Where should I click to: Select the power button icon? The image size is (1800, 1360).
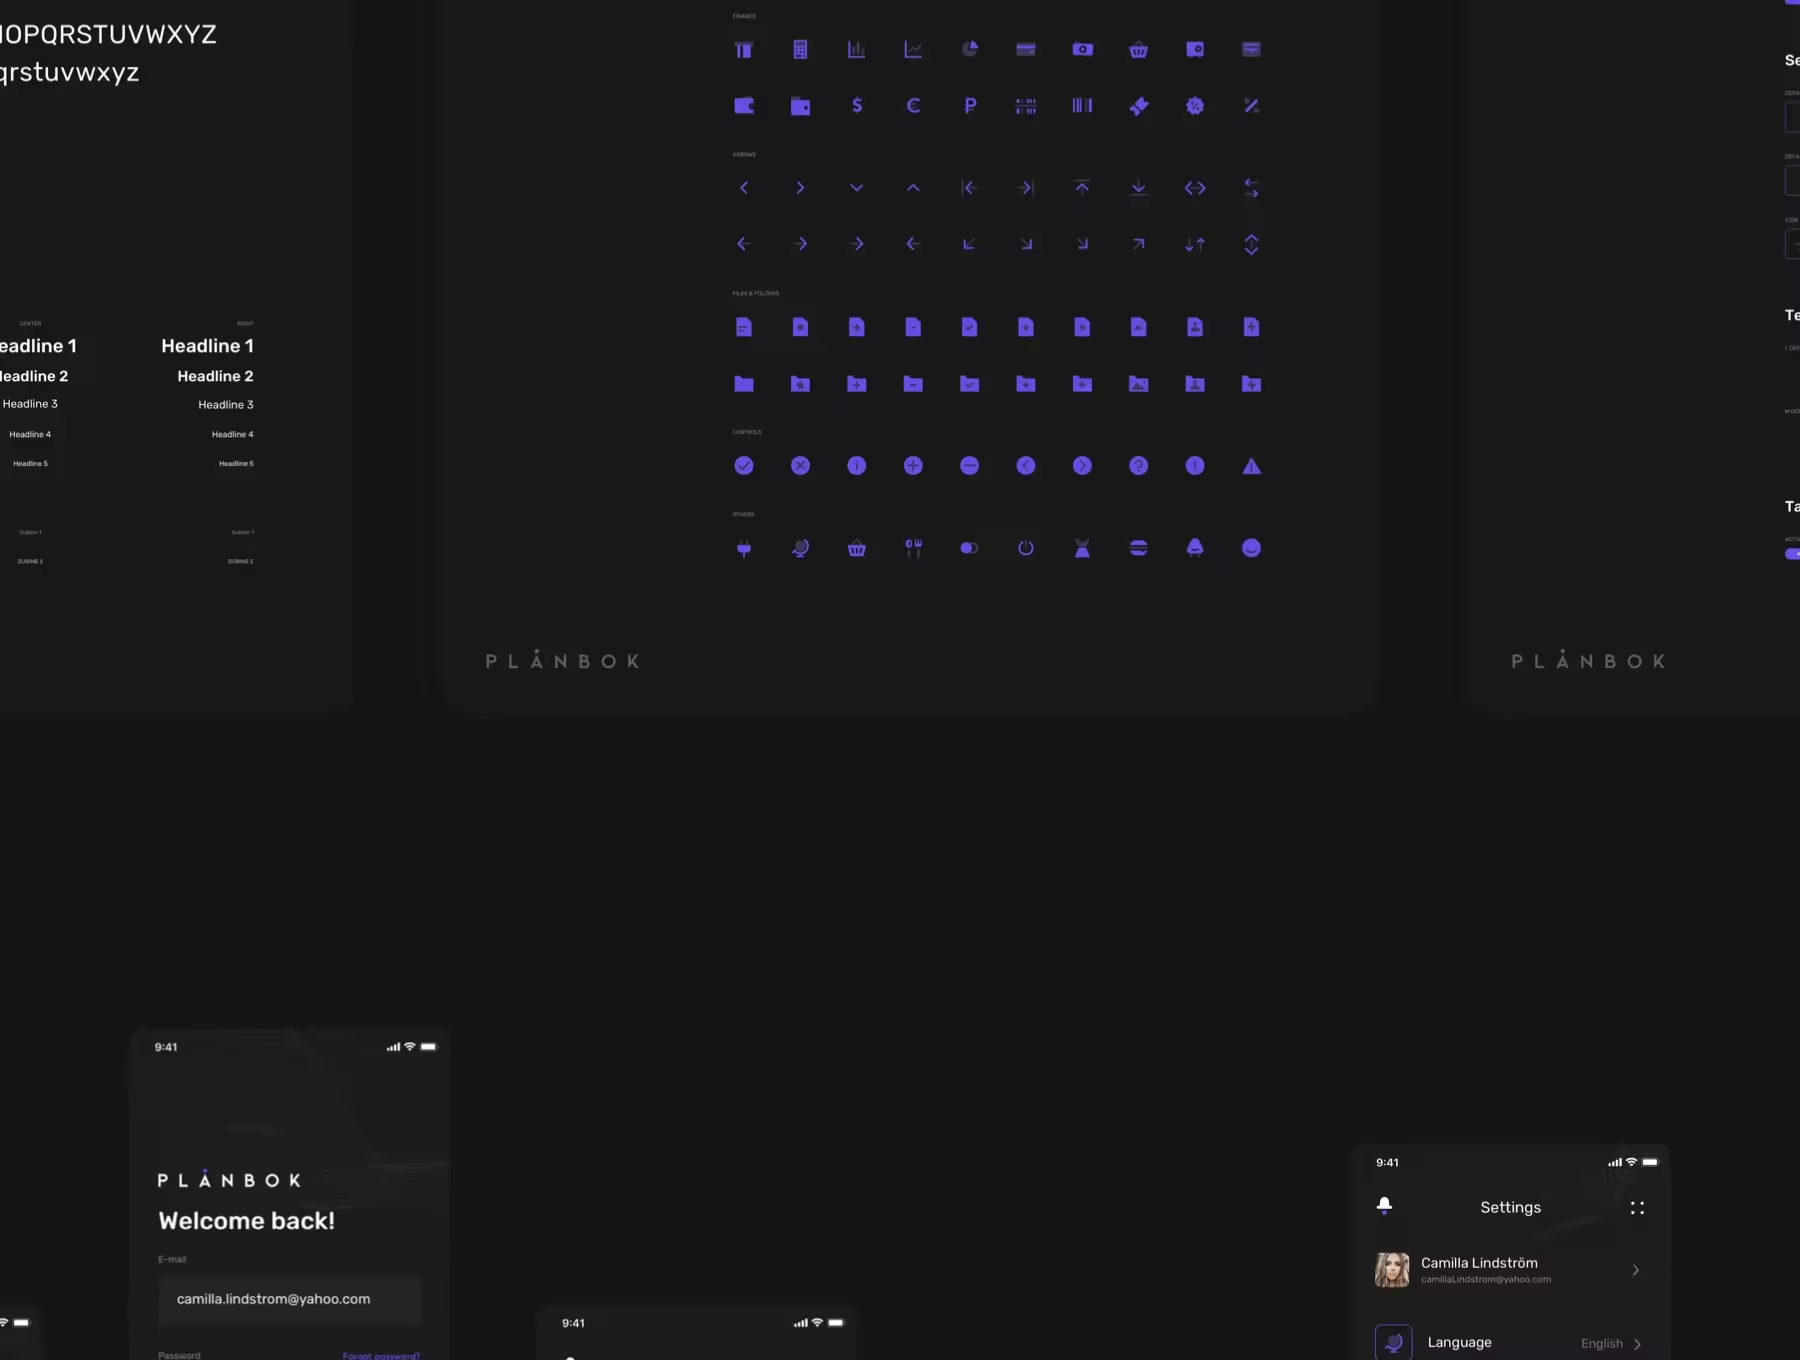[1026, 548]
